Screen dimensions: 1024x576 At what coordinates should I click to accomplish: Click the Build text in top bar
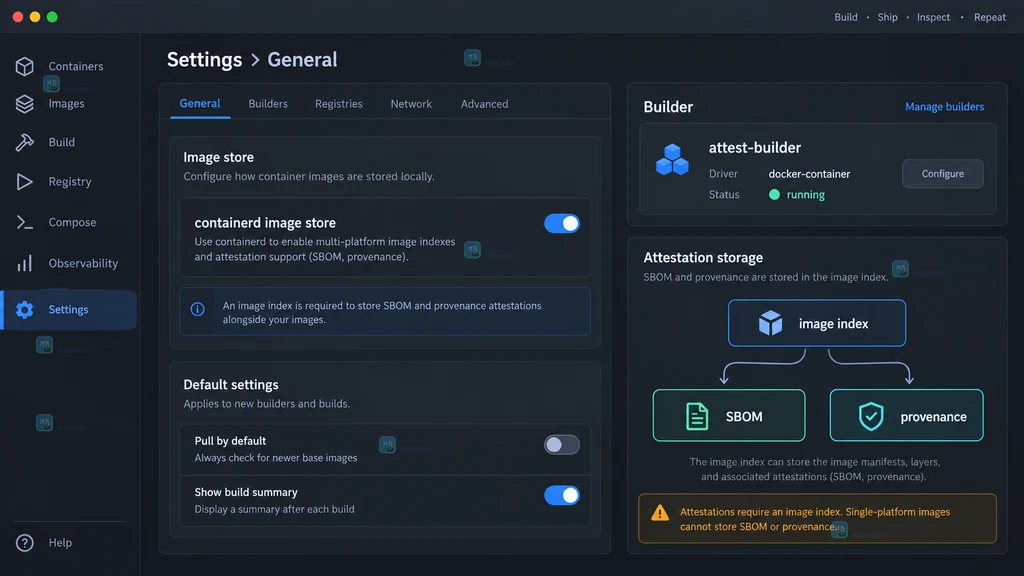pos(846,17)
